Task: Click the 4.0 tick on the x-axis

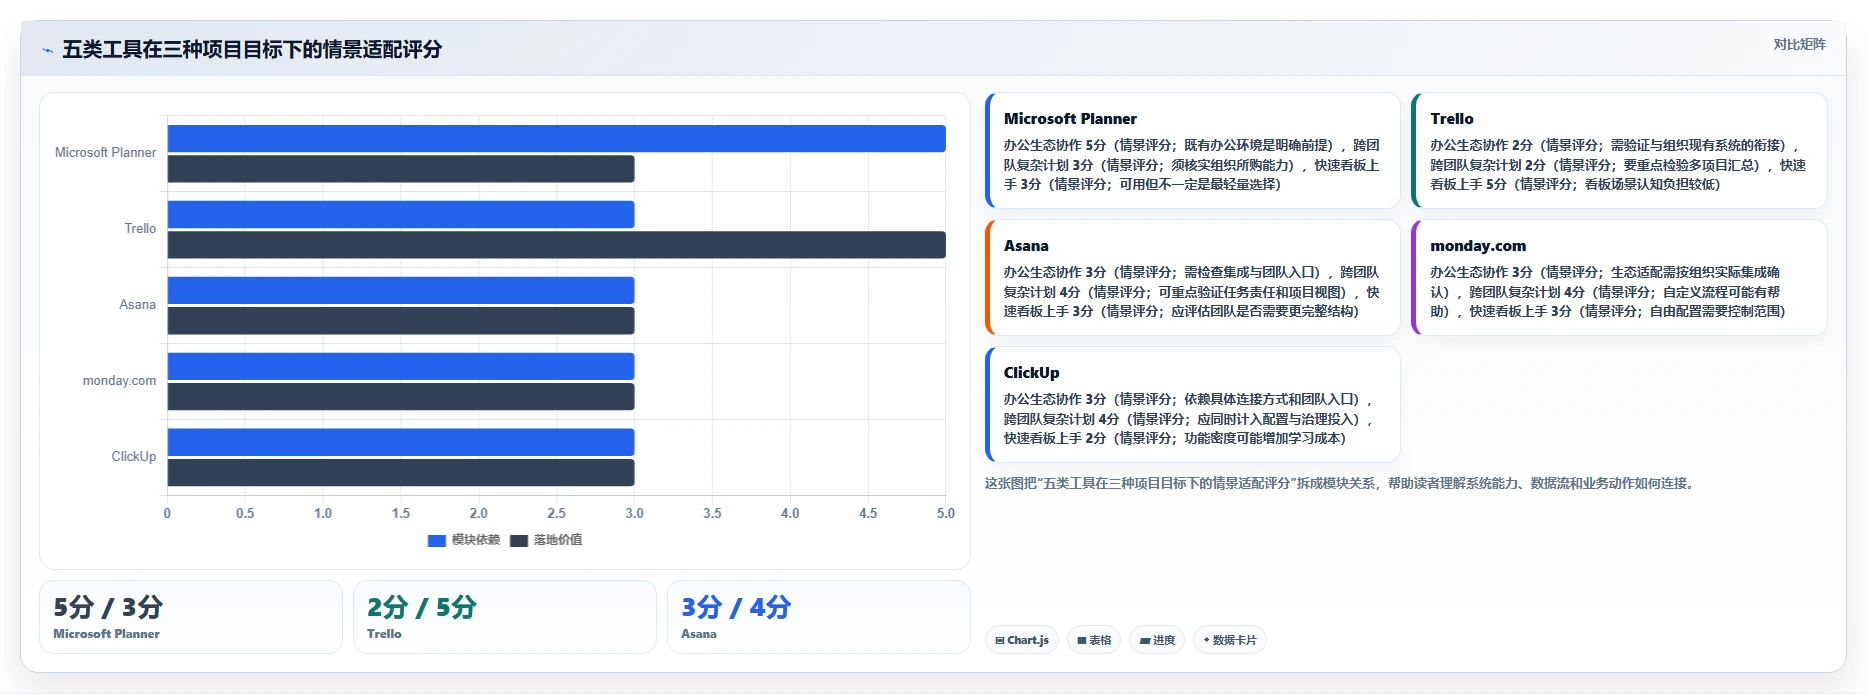Action: click(790, 514)
